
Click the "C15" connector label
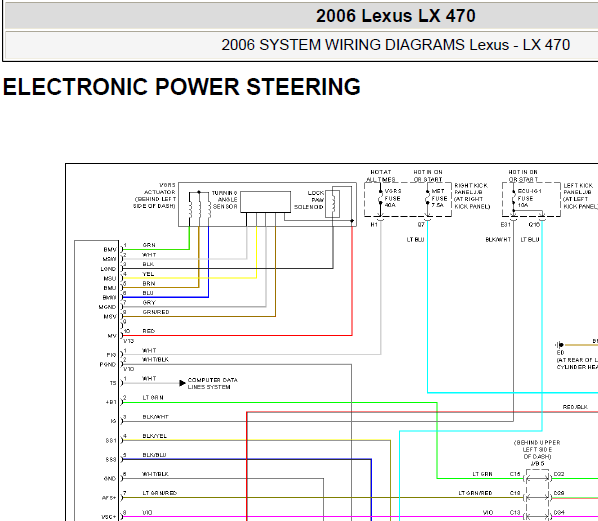tap(515, 474)
